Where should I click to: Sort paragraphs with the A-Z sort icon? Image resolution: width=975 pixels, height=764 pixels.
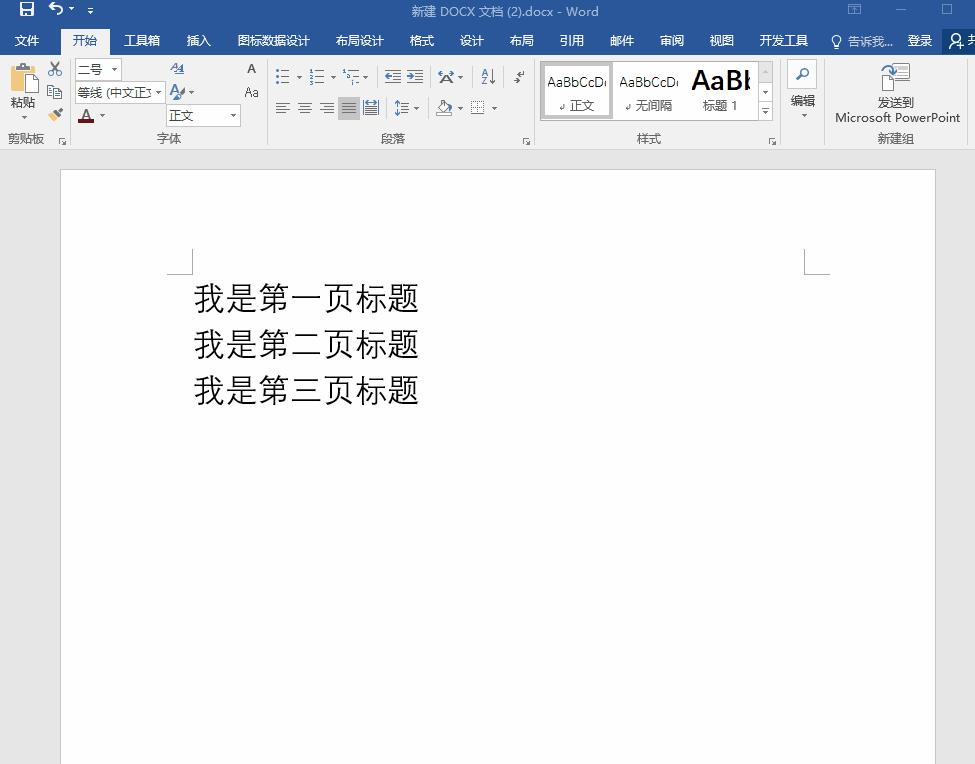[x=487, y=77]
